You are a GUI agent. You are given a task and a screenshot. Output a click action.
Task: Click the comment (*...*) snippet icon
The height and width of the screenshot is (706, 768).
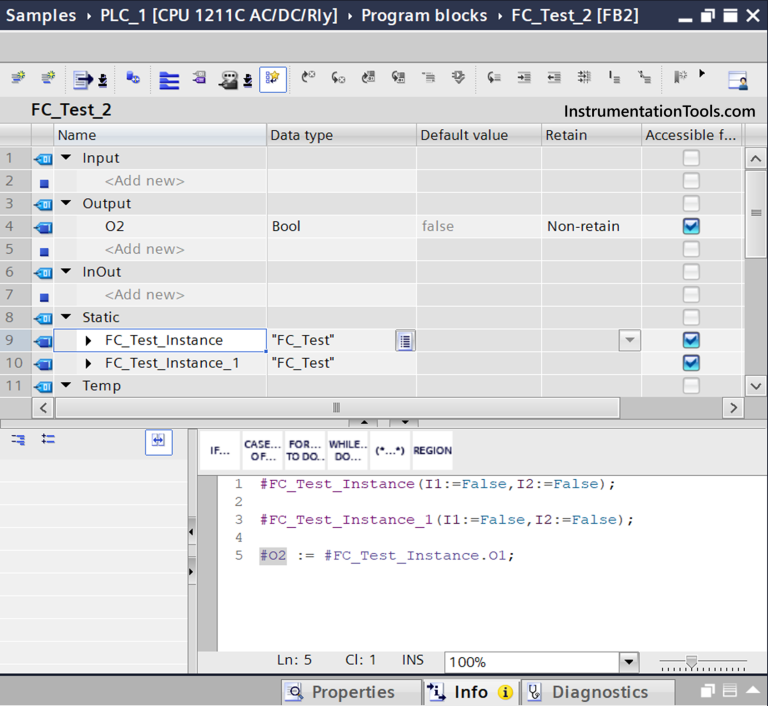(x=390, y=451)
